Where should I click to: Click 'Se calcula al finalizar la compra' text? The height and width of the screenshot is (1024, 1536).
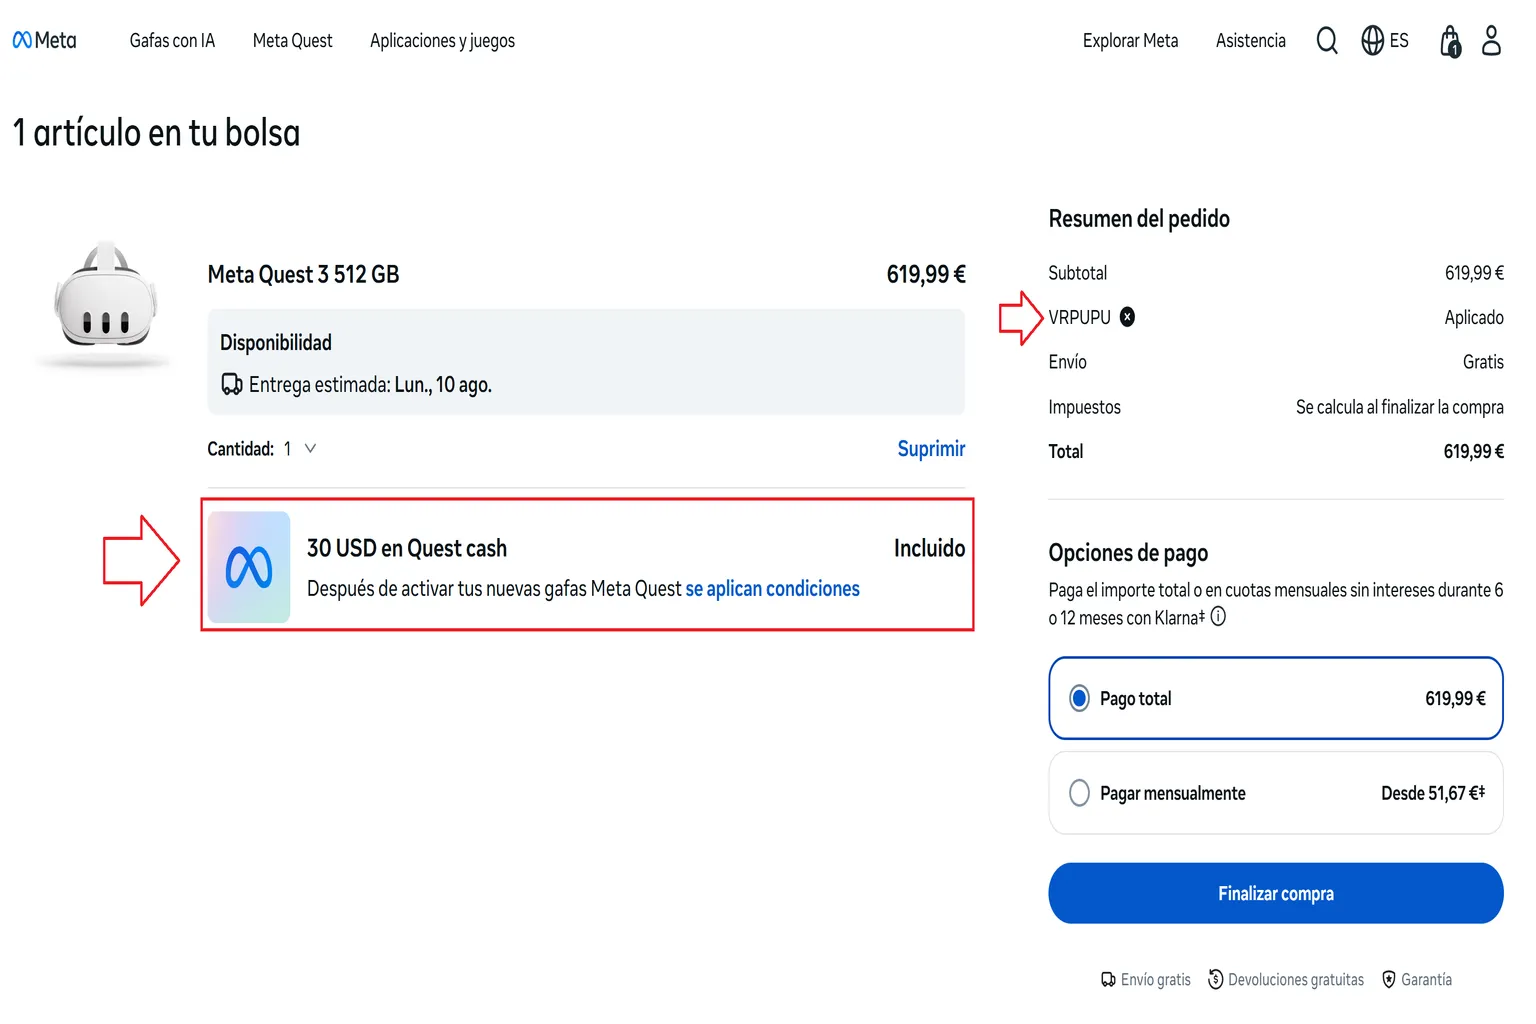pos(1400,407)
